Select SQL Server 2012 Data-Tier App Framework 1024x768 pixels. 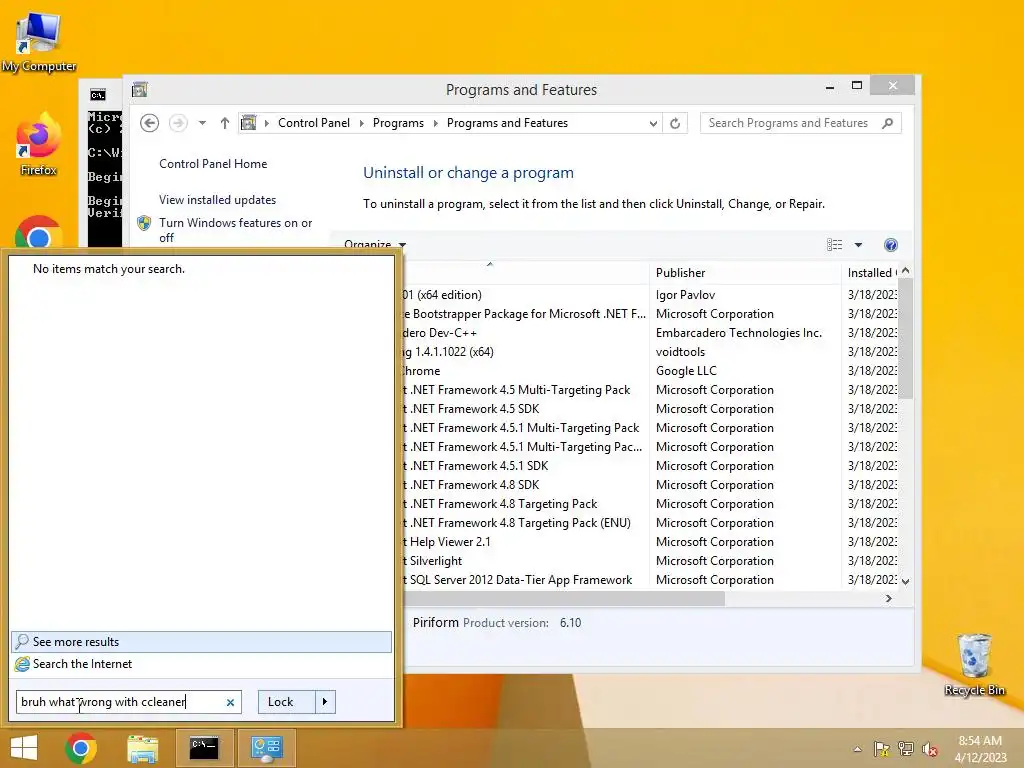coord(650,580)
